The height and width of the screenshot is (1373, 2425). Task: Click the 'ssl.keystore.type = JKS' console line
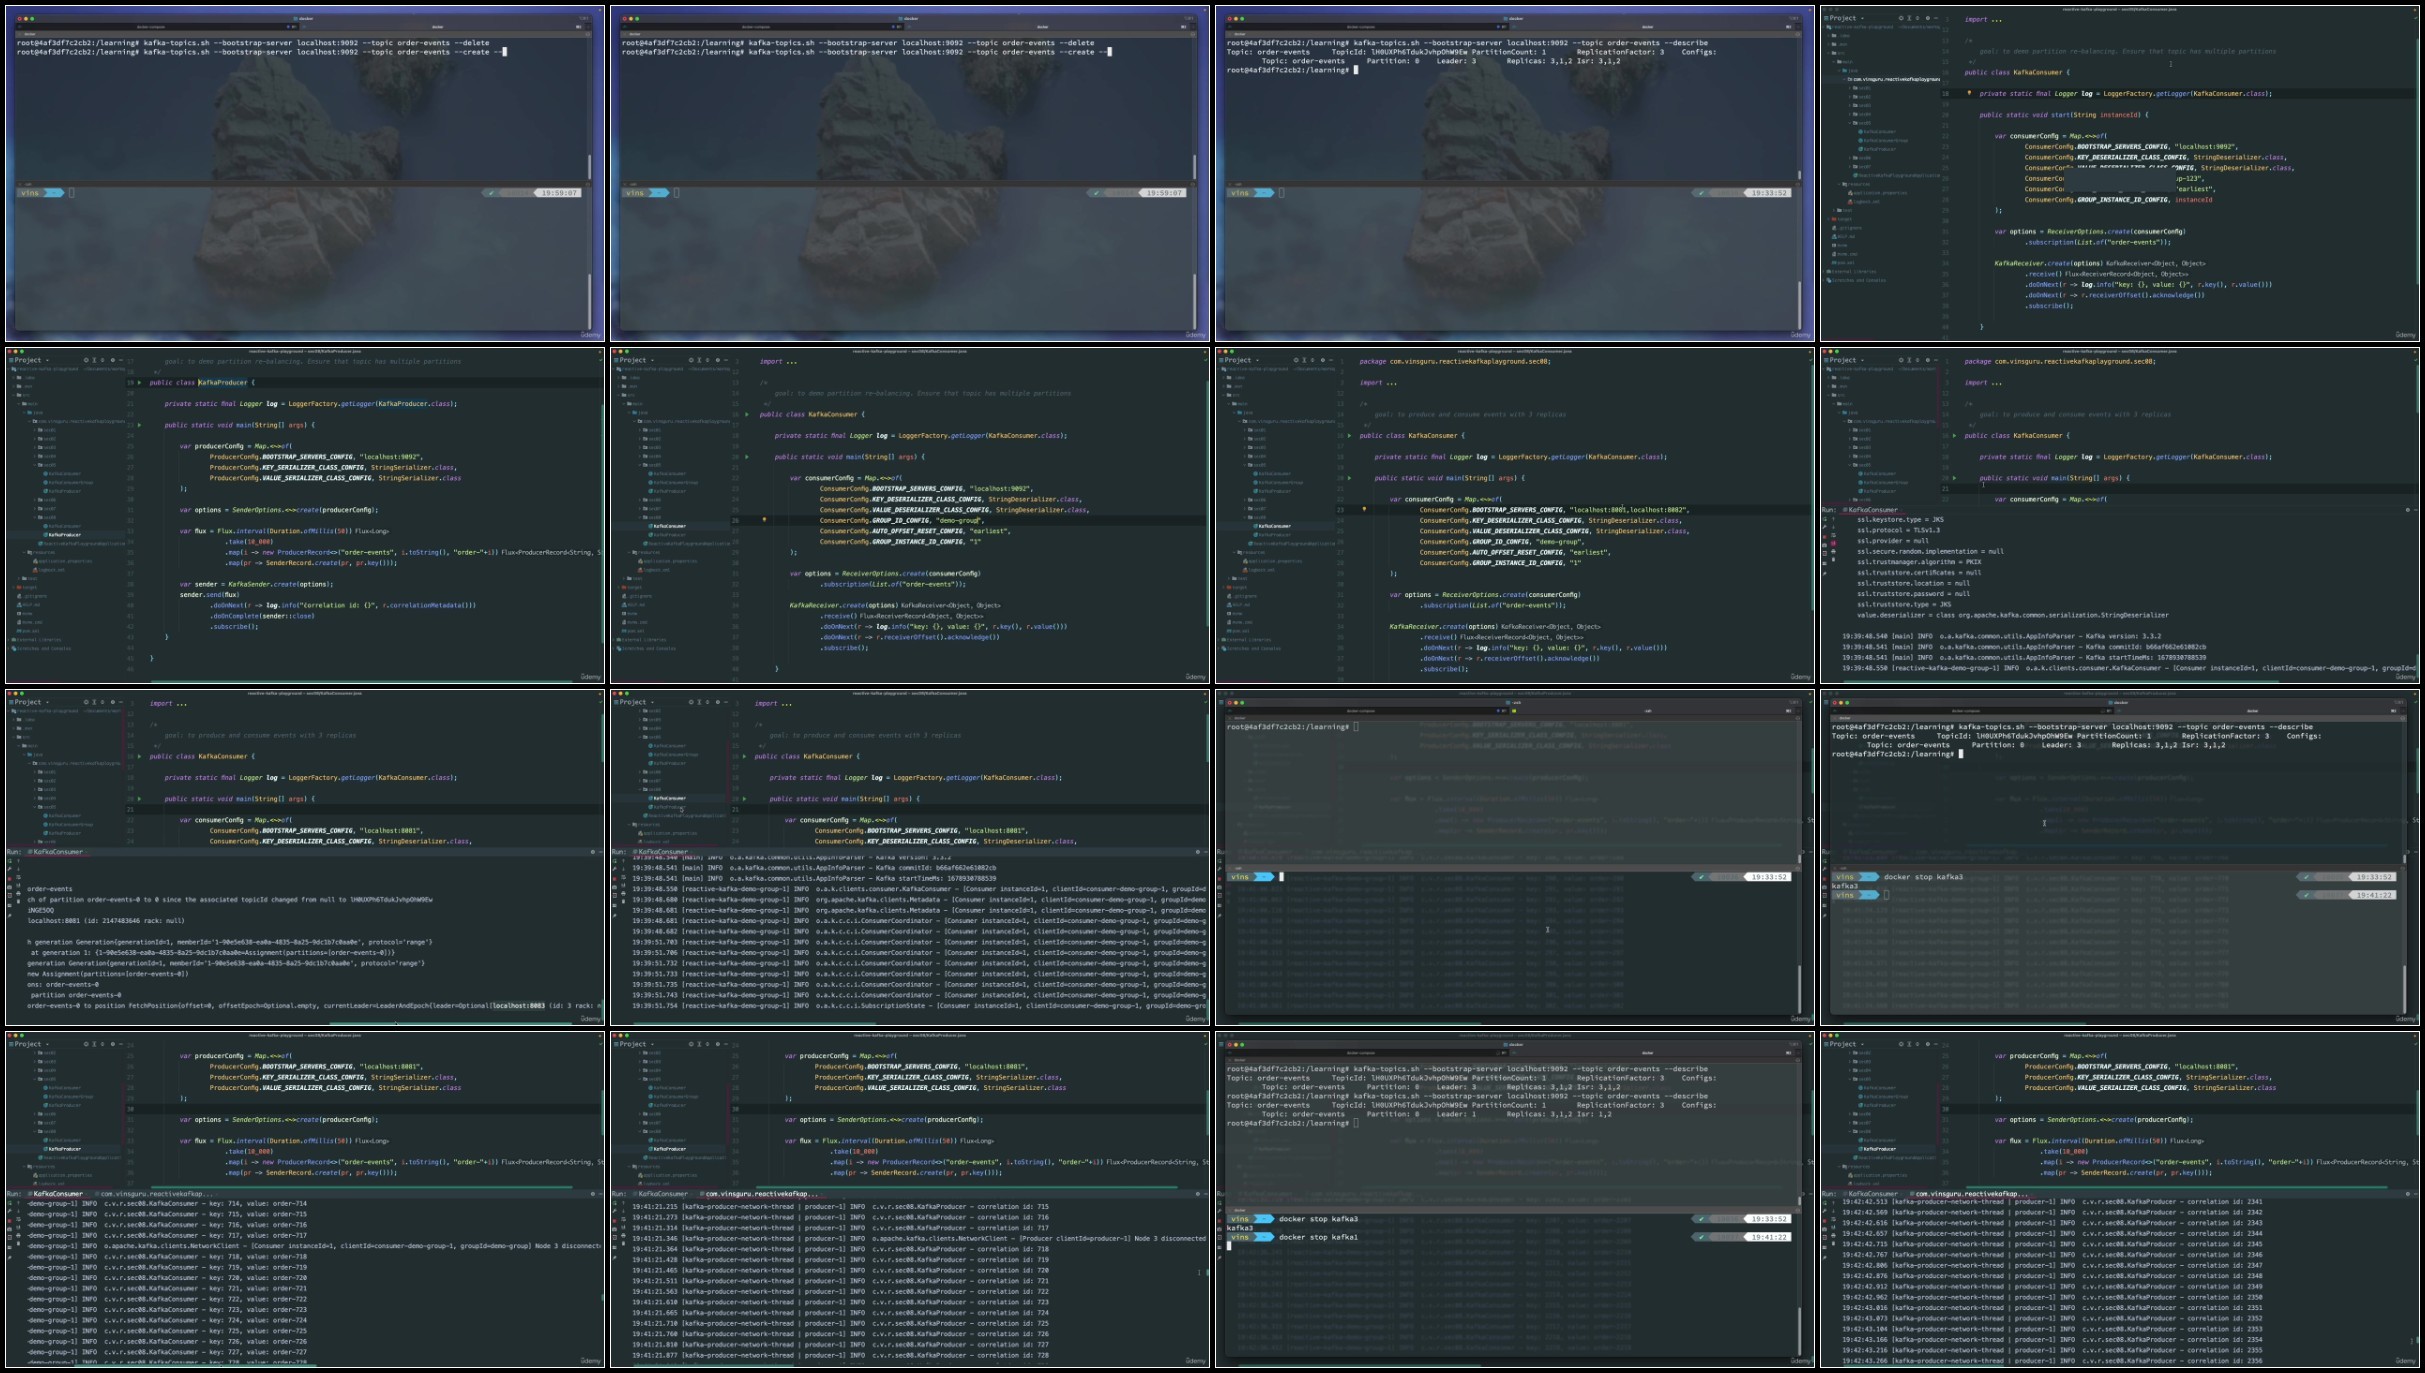coord(1900,519)
